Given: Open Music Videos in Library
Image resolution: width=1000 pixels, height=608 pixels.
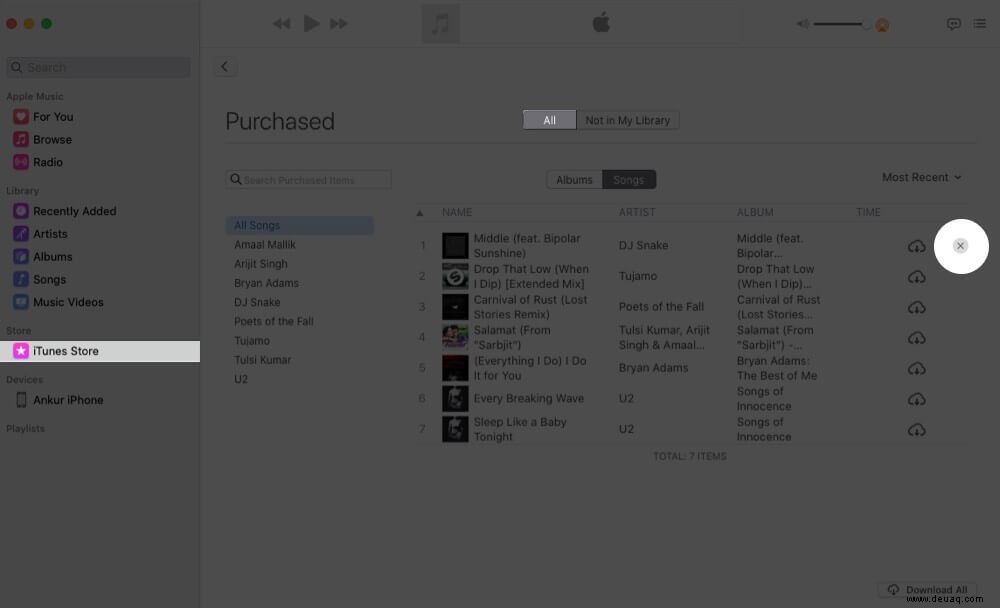Looking at the screenshot, I should point(68,302).
